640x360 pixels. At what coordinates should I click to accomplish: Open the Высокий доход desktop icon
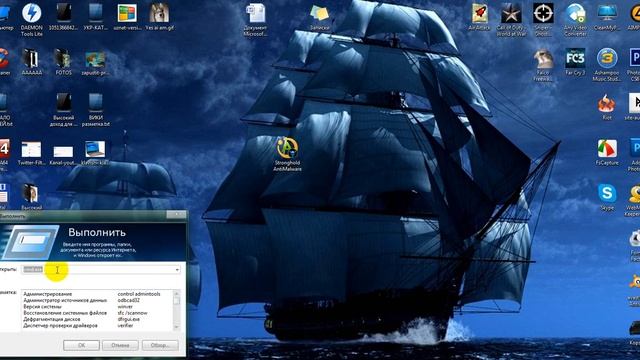point(64,110)
